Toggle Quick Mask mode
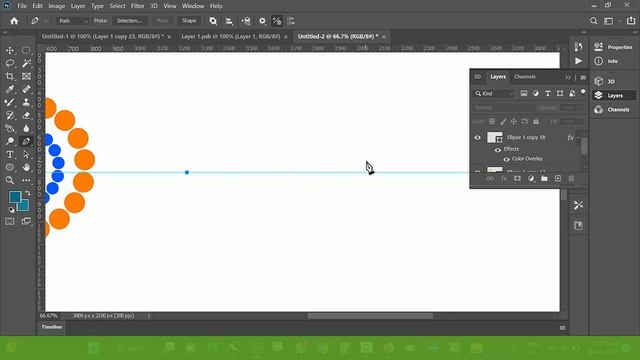The image size is (640, 360). click(10, 221)
